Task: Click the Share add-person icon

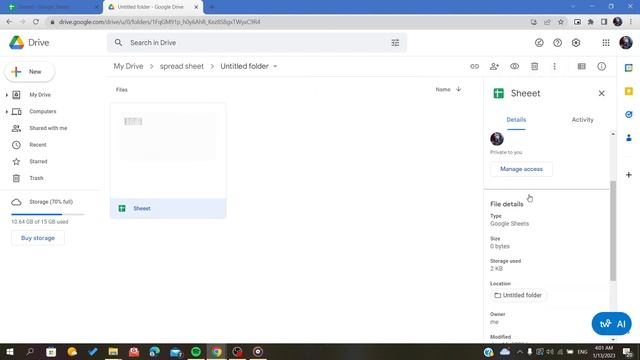Action: (494, 66)
